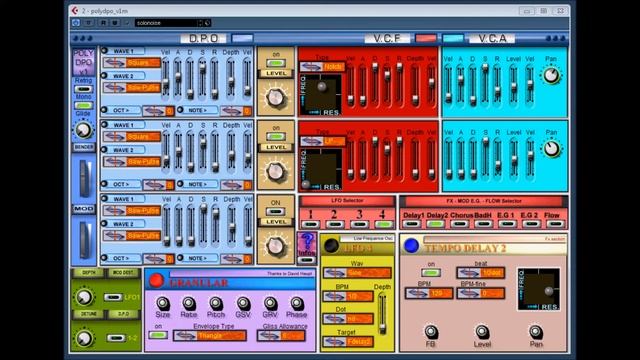Click the DETUNE button
The image size is (640, 360).
coord(89,314)
